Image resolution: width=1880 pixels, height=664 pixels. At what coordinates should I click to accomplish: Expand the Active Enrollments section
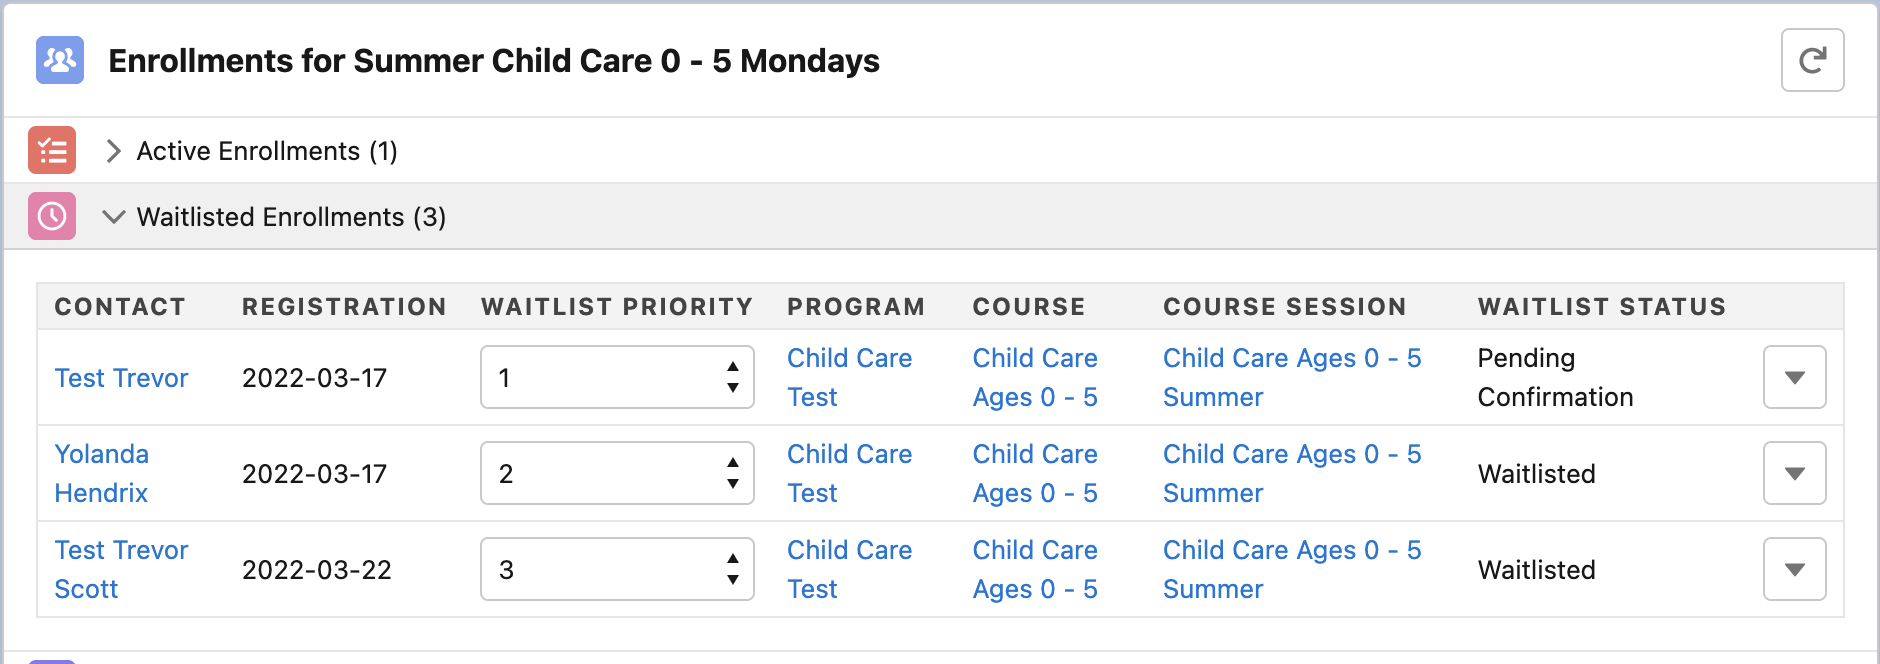coord(113,150)
